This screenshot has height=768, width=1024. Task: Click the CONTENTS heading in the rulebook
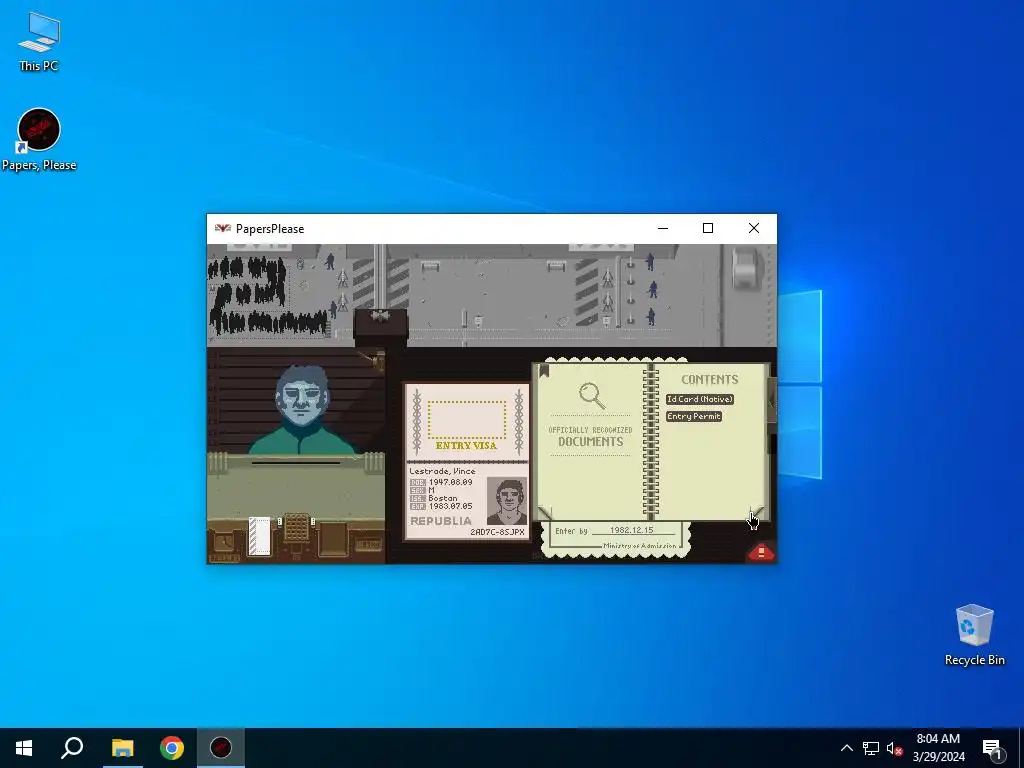coord(710,379)
